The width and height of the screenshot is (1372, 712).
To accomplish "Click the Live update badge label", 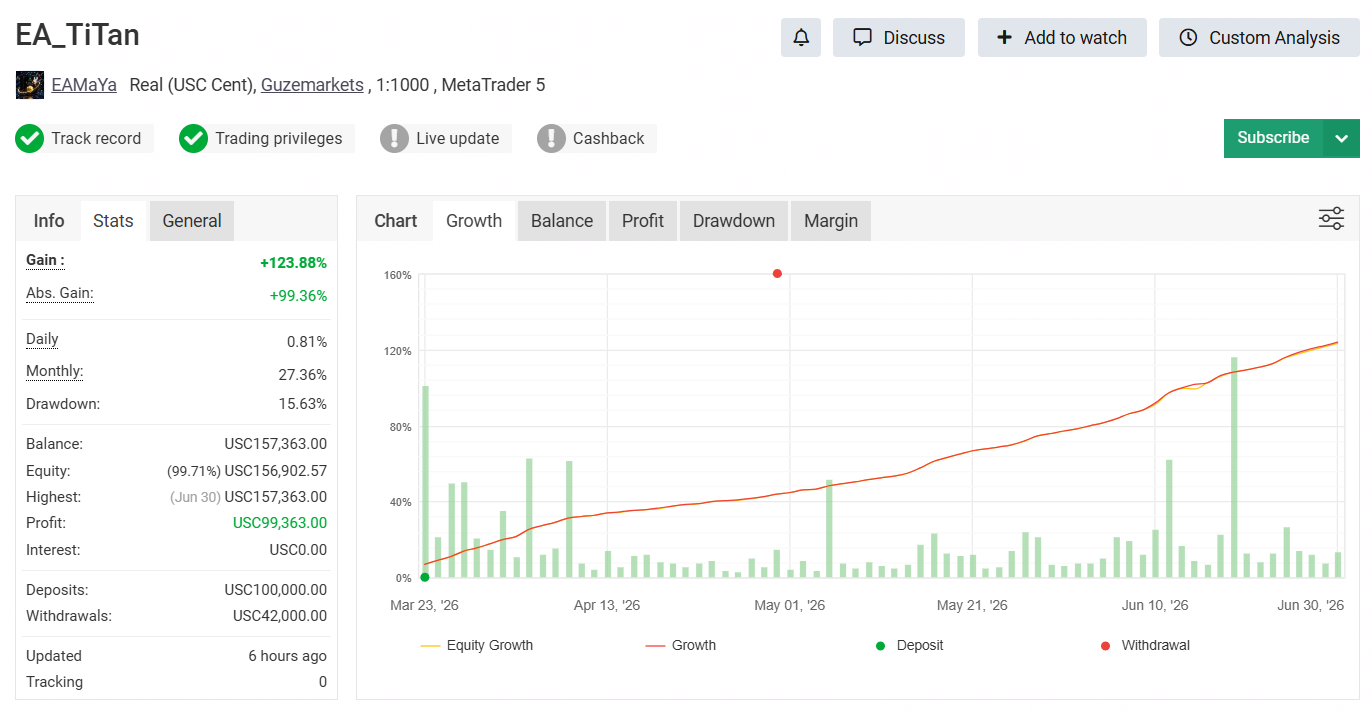I will [x=458, y=139].
